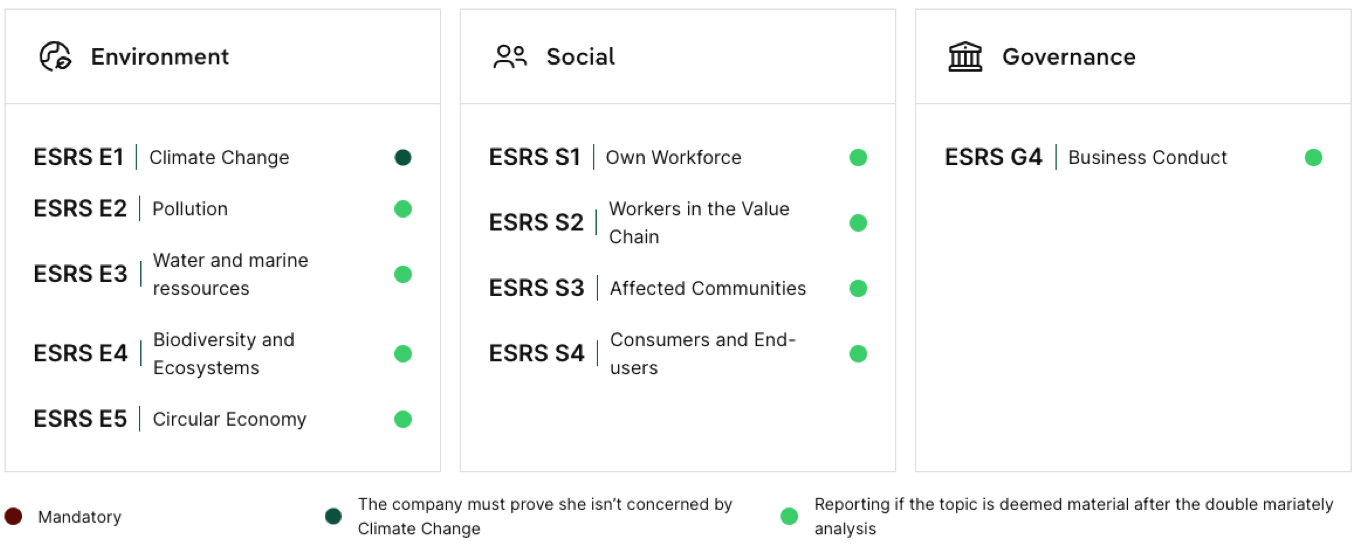Screen dimensions: 1357x552
Task: Click the Social people icon
Action: [x=510, y=57]
